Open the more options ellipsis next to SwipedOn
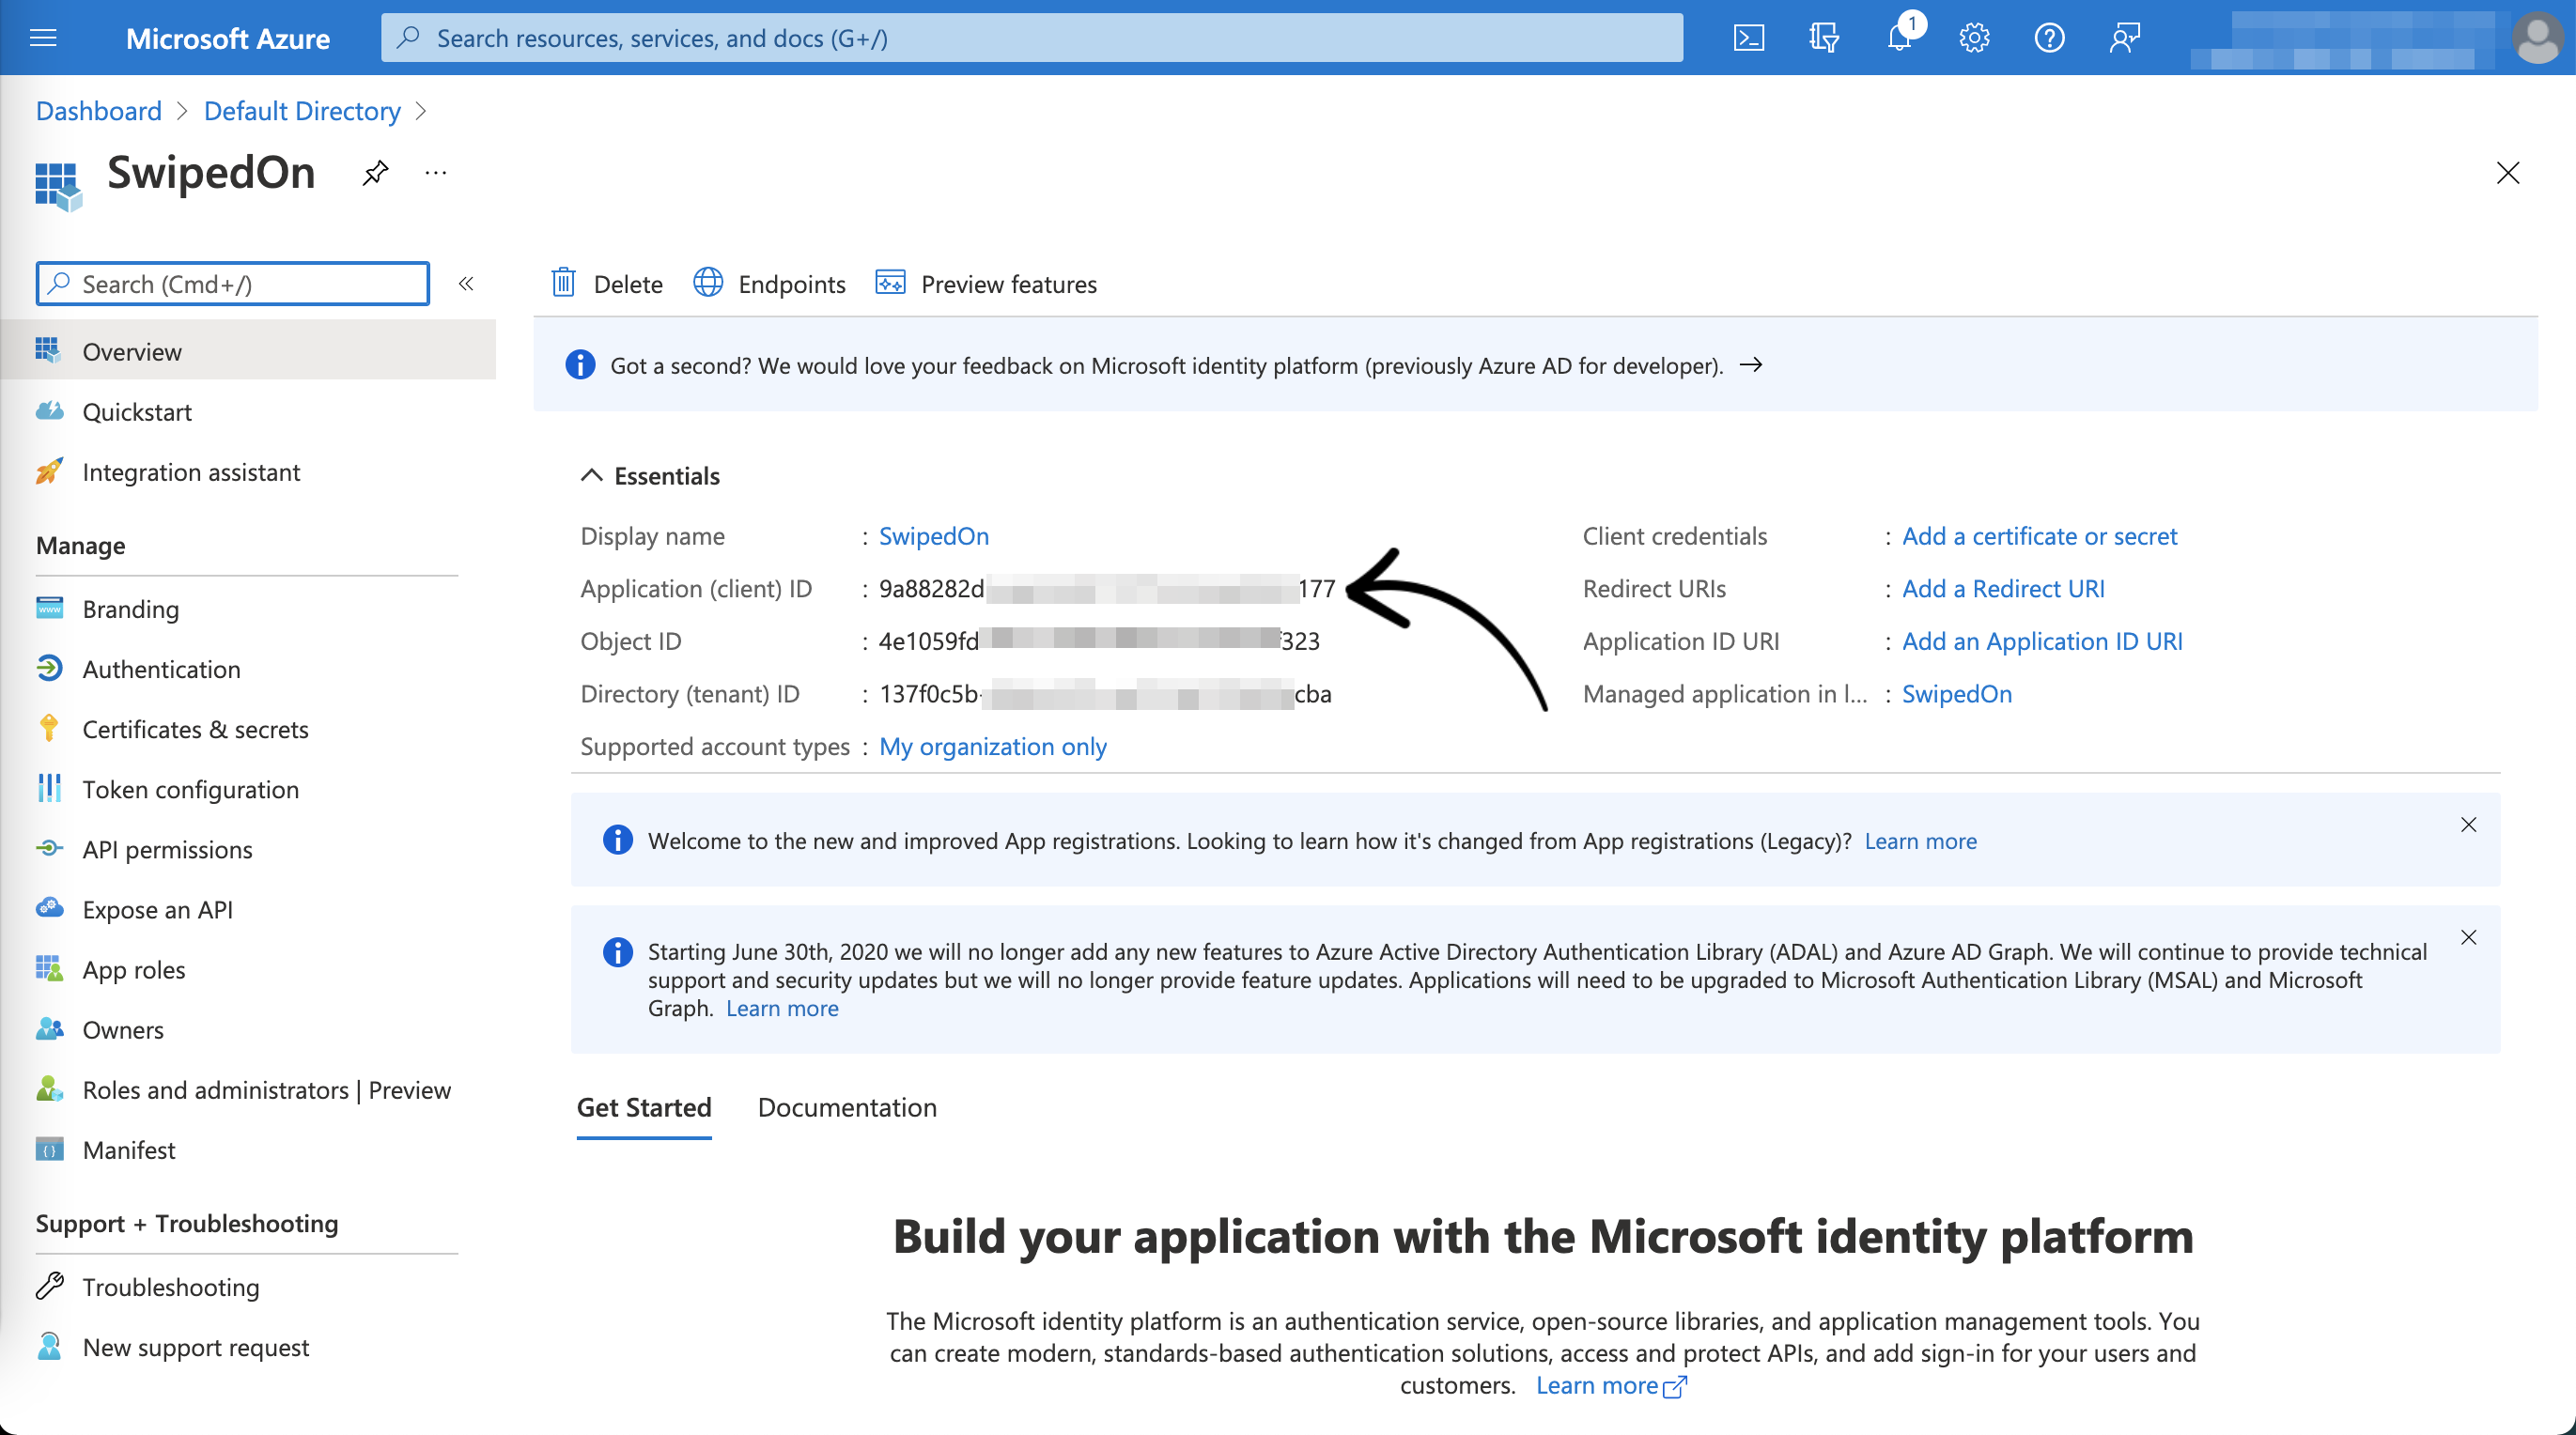The image size is (2576, 1435). point(436,173)
